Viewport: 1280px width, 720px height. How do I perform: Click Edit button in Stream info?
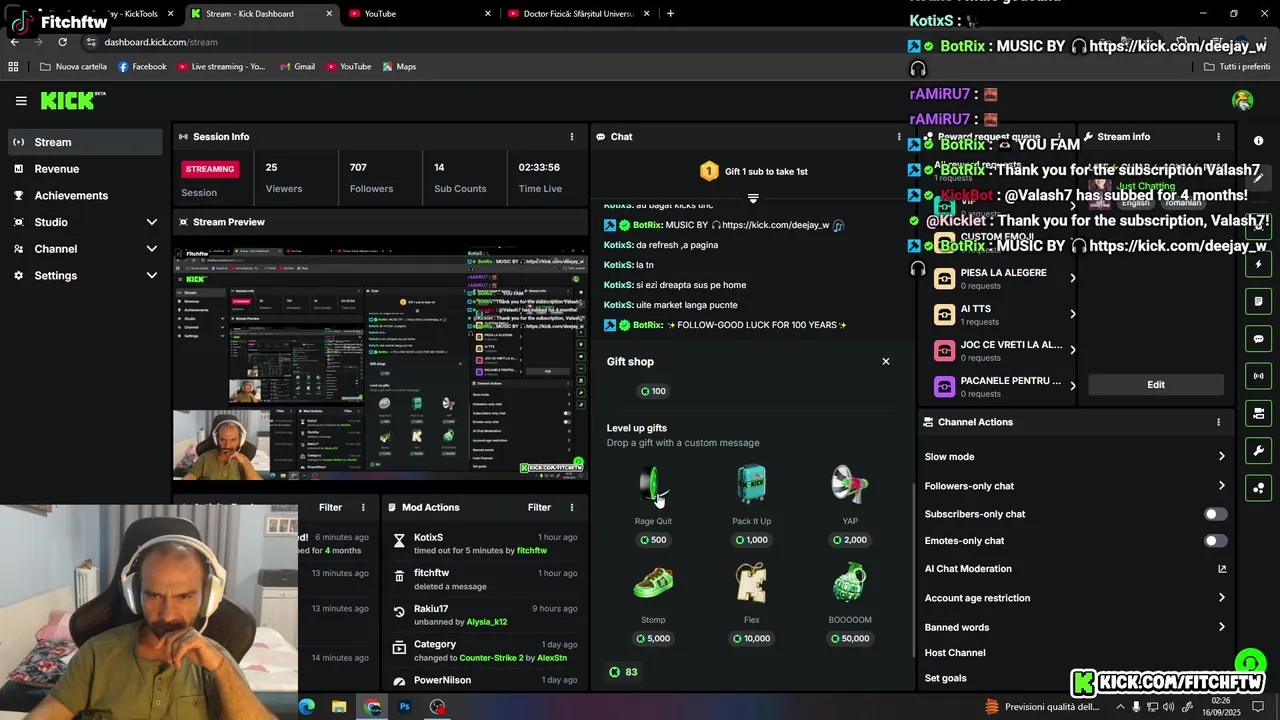pos(1155,385)
